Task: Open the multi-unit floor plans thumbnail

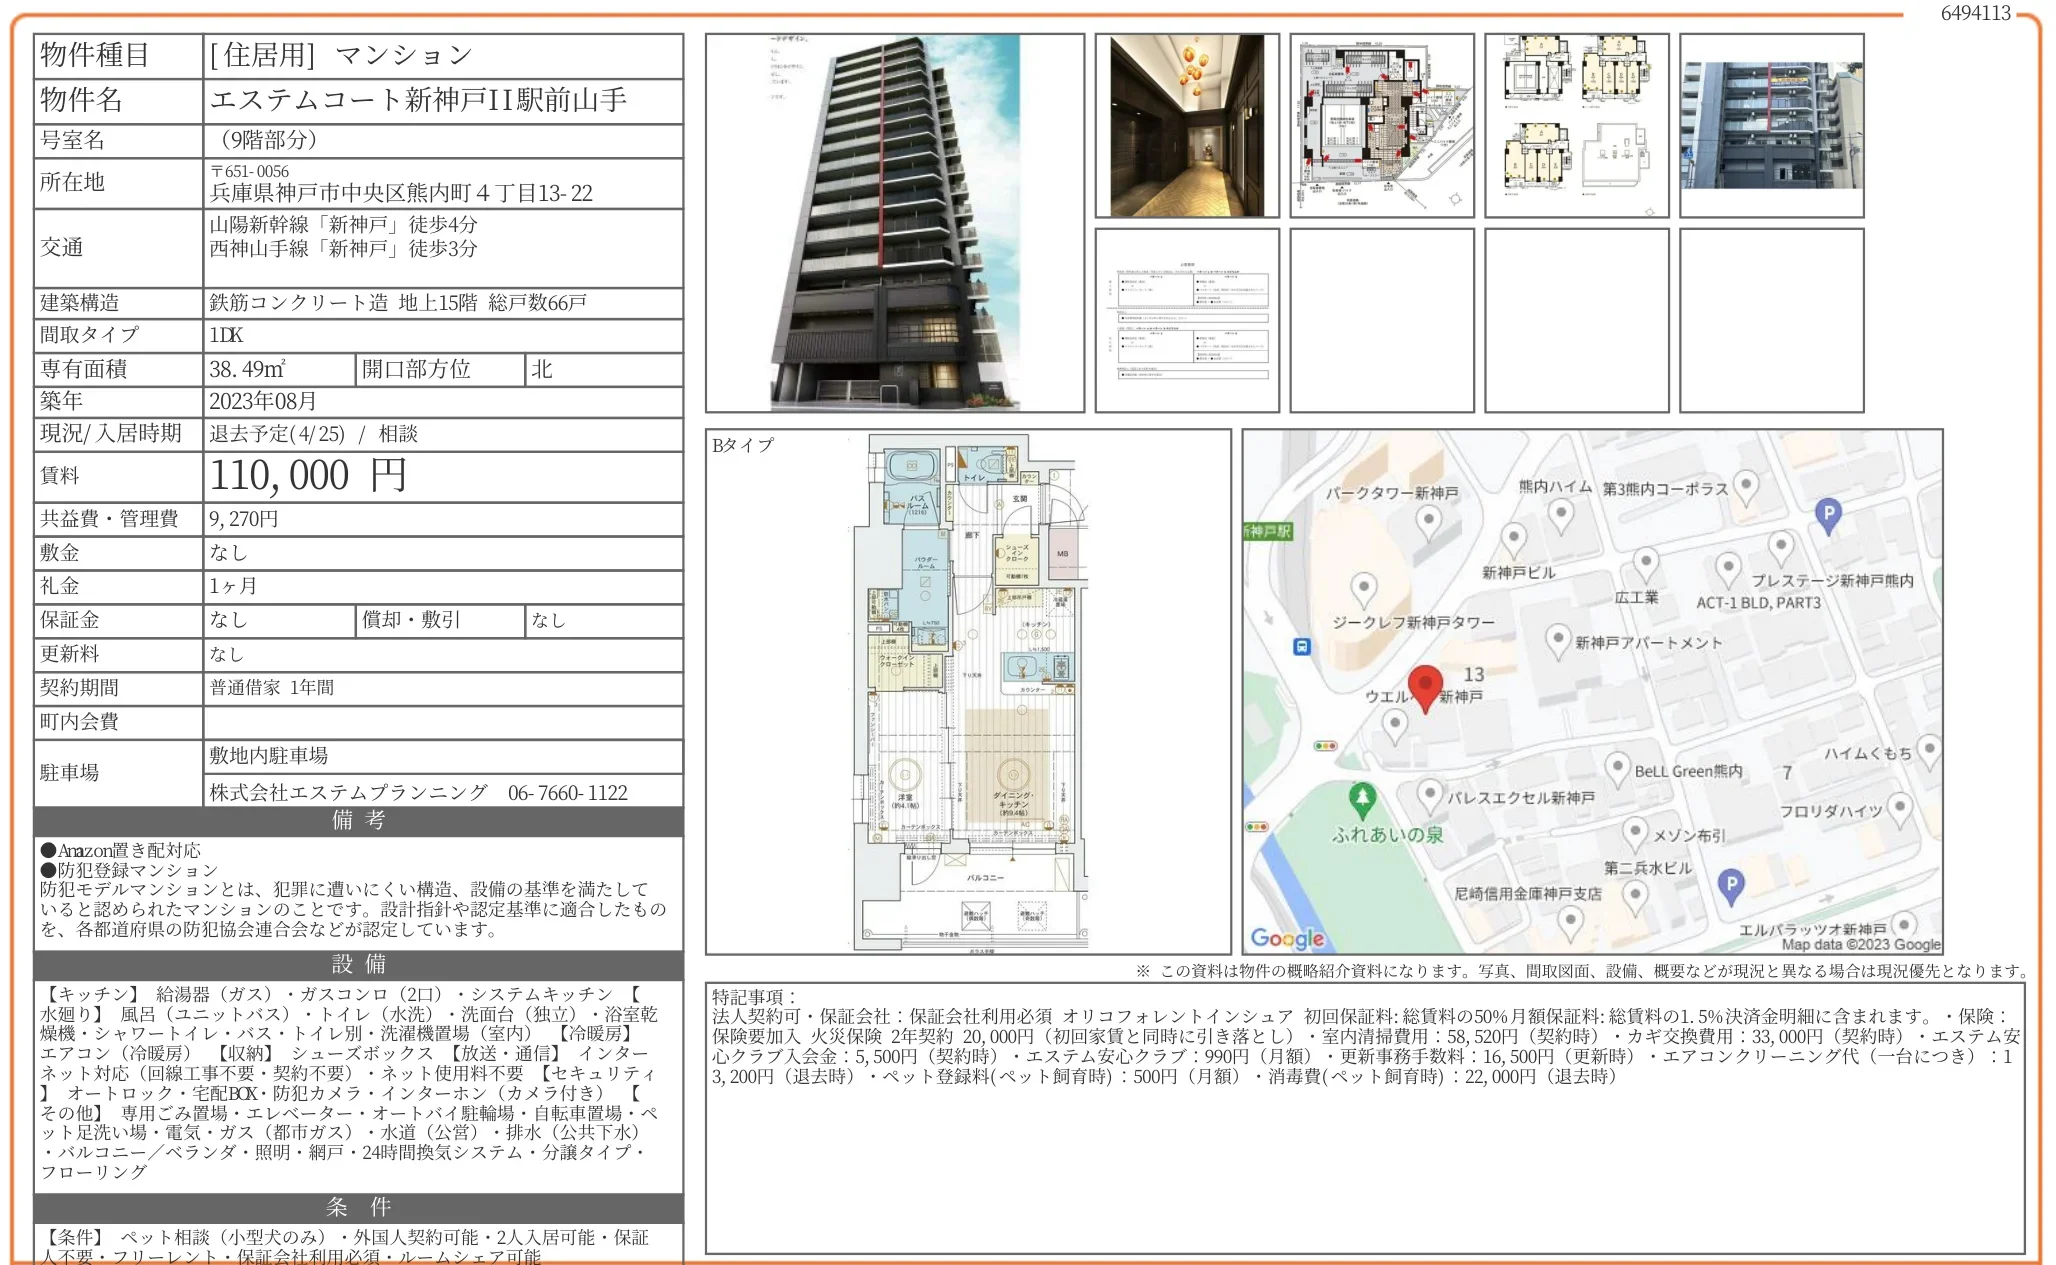Action: [1576, 126]
